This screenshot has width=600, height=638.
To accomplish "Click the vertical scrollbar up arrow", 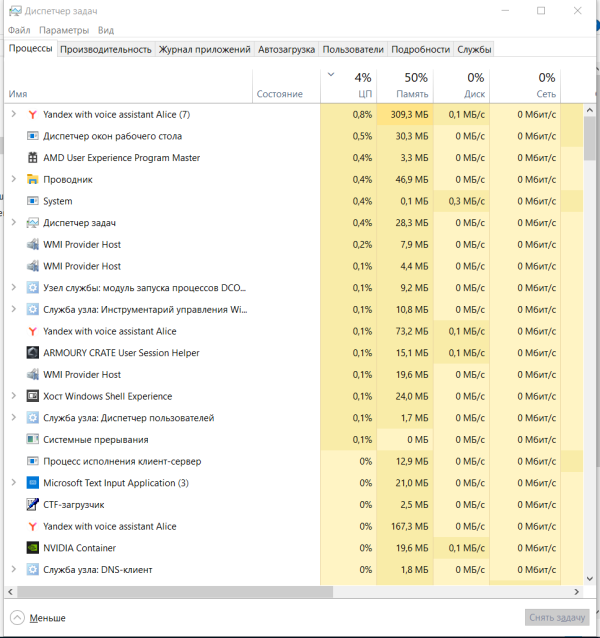I will coord(590,110).
